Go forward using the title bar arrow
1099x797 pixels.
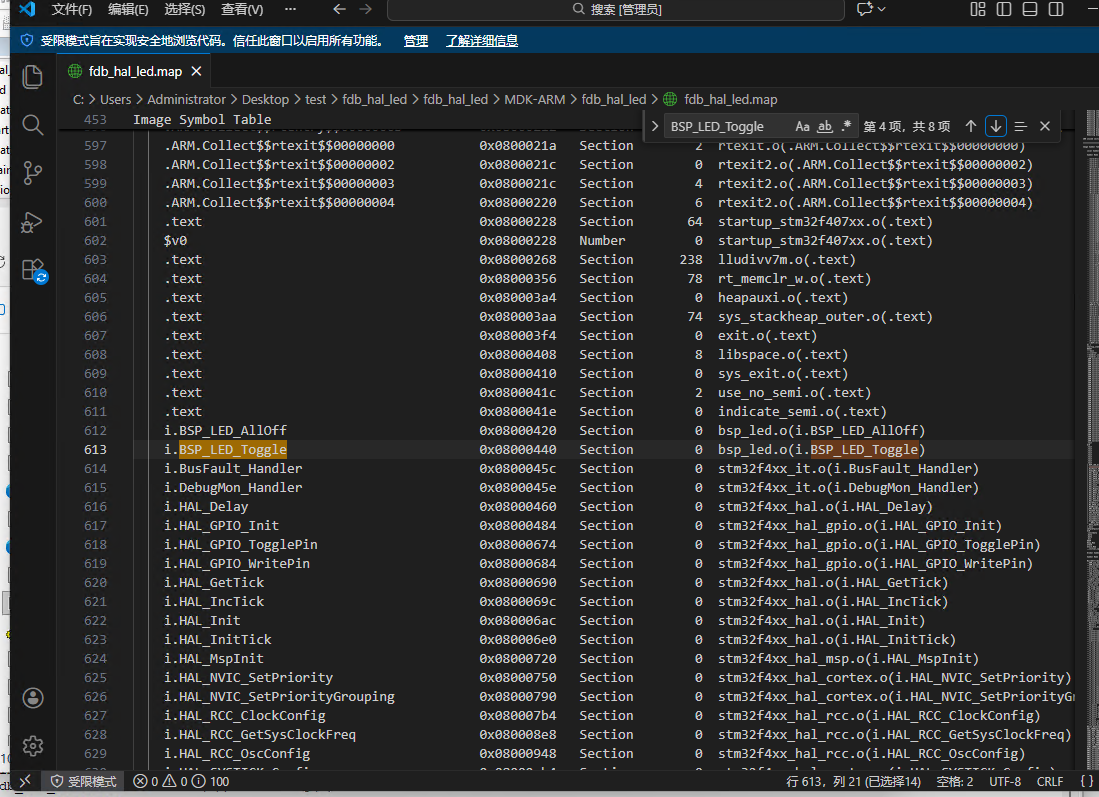pos(365,9)
